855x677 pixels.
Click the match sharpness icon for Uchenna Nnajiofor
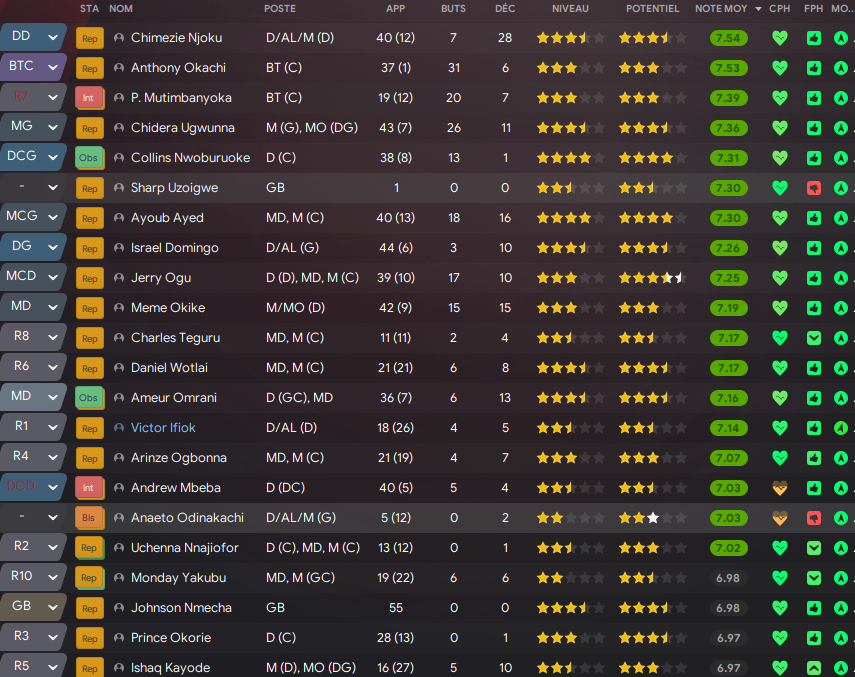[813, 548]
